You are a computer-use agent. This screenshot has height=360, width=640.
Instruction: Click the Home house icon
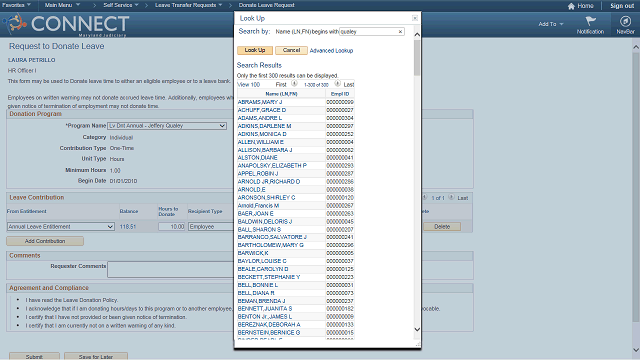[571, 6]
